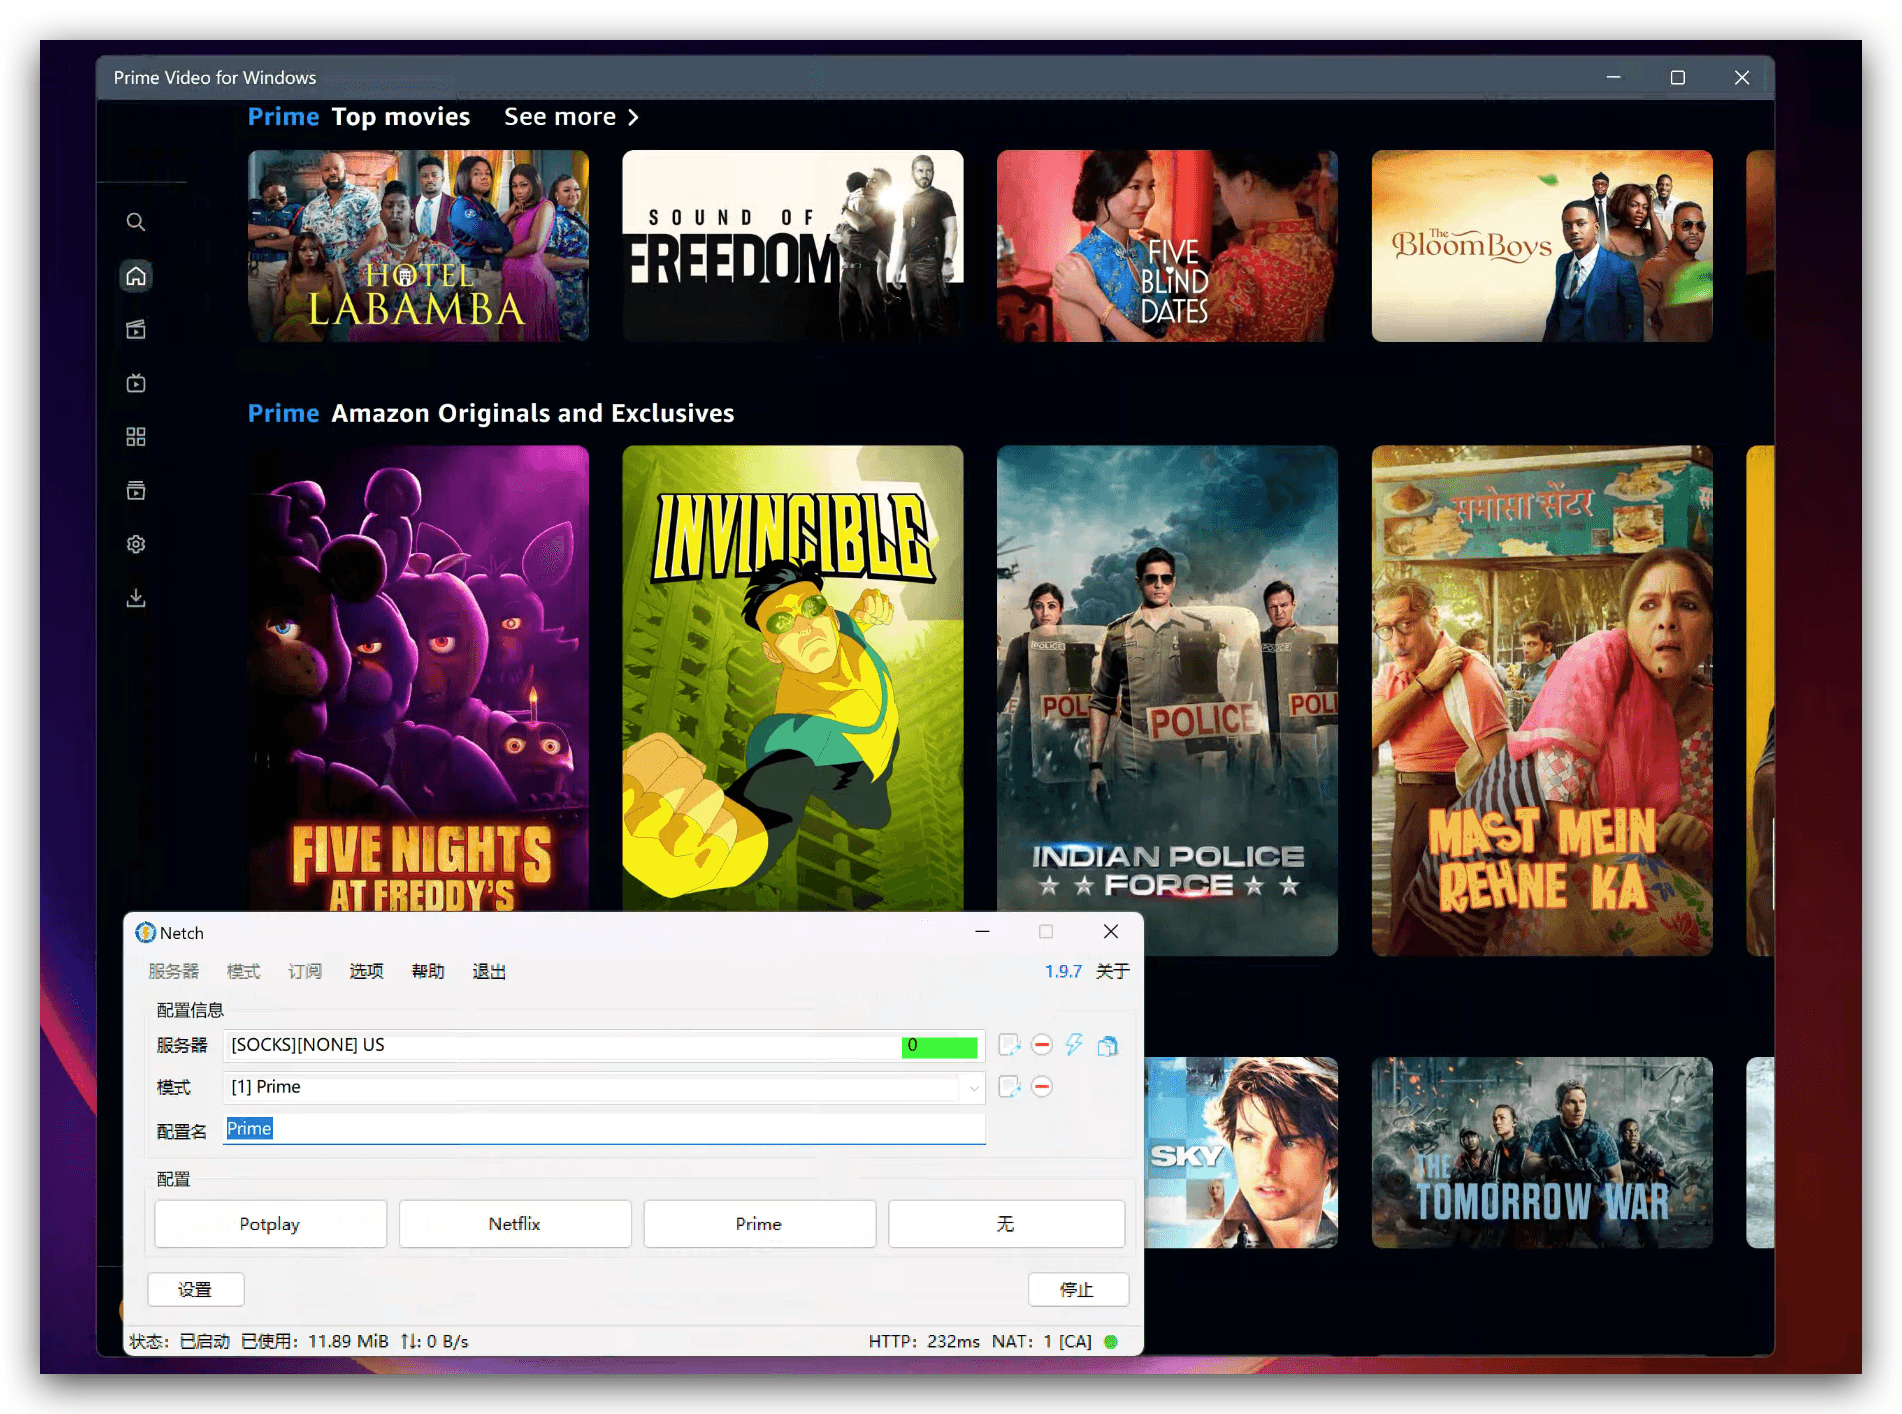Click the copy server link icon in Netch

pyautogui.click(x=1107, y=1046)
